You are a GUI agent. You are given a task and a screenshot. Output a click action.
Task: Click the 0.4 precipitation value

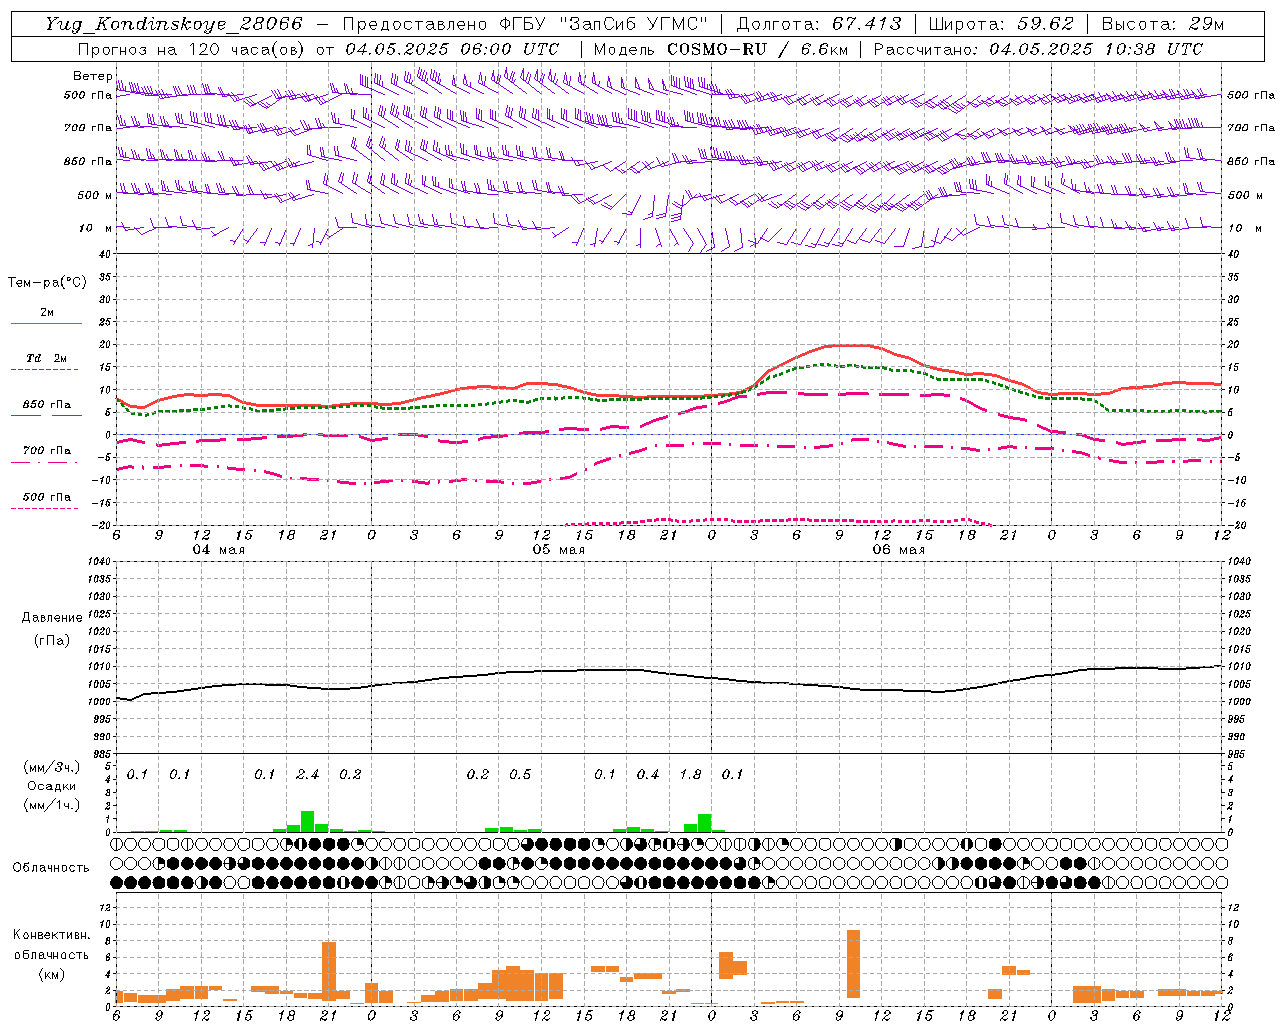648,774
